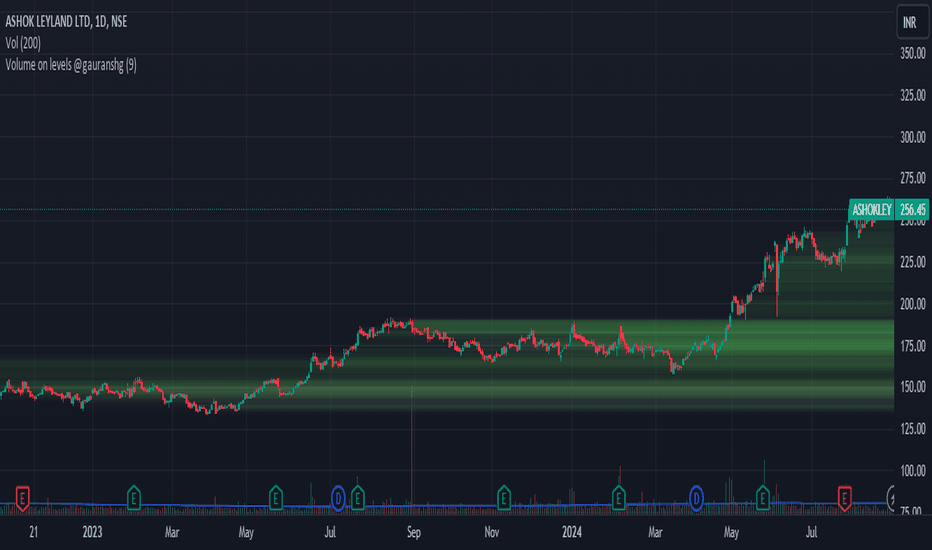Screen dimensions: 932x550
Task: Open the green earnings marker after the second May label
Action: point(763,498)
